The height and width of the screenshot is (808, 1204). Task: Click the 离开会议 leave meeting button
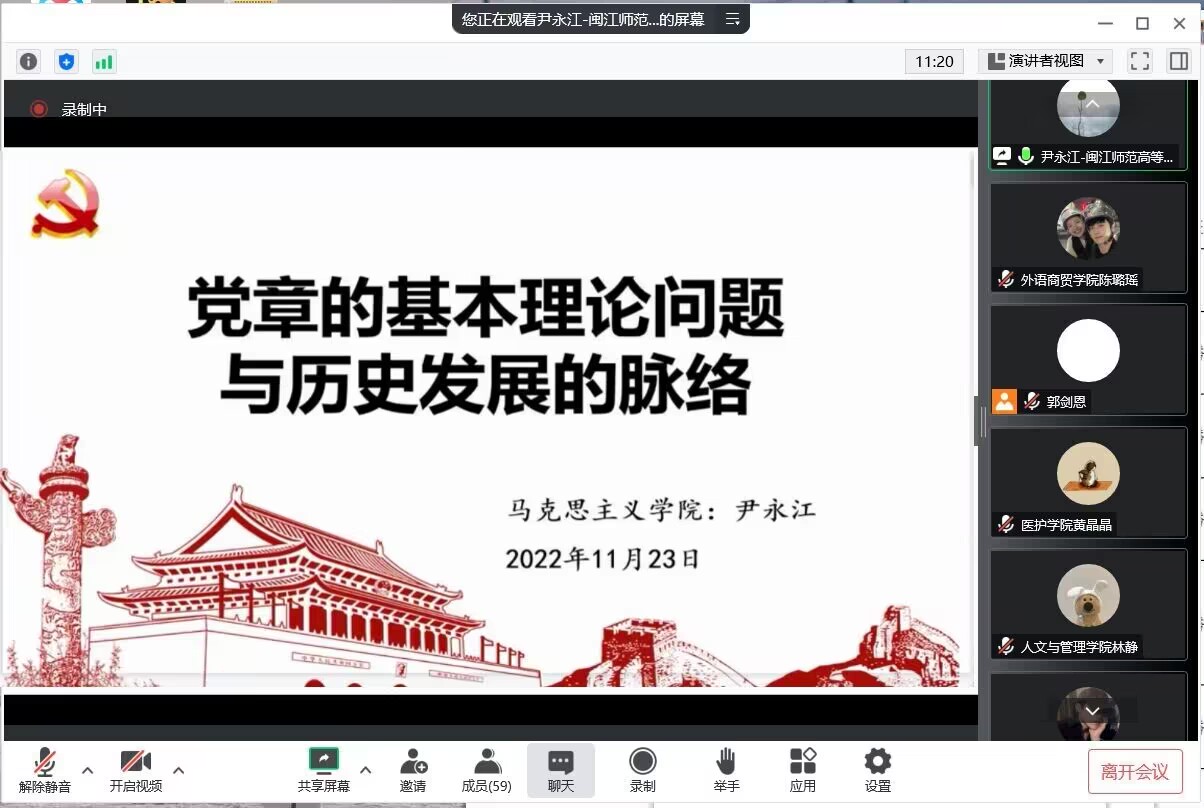[x=1134, y=771]
